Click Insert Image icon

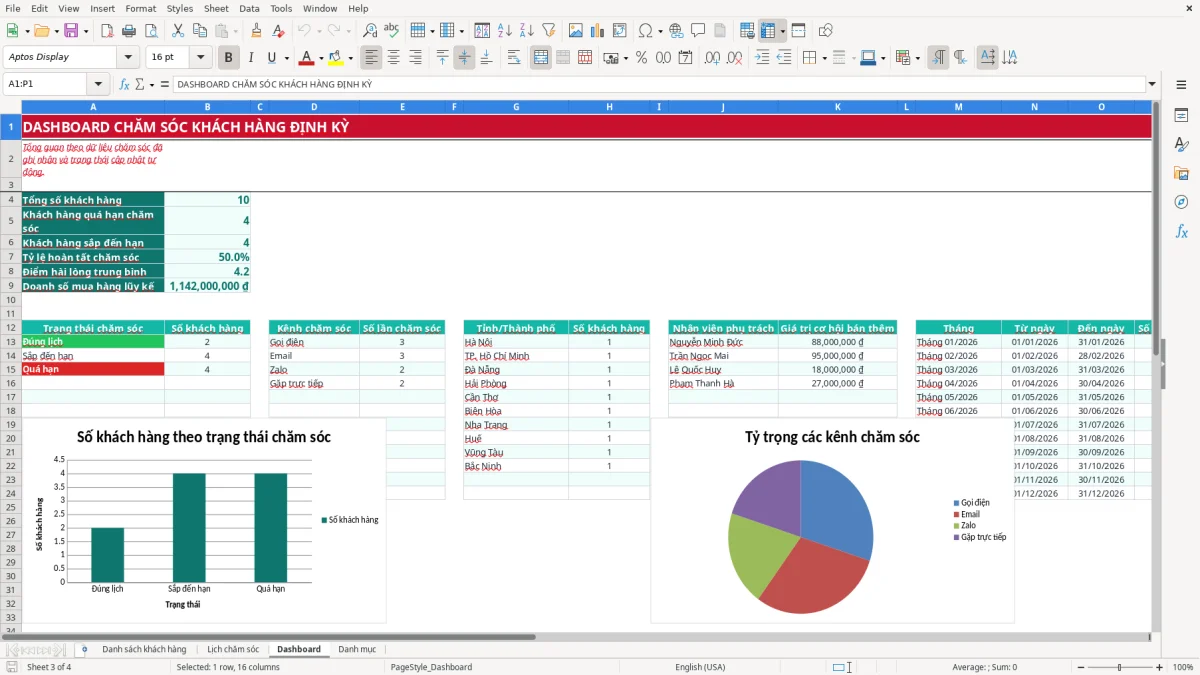coord(576,31)
